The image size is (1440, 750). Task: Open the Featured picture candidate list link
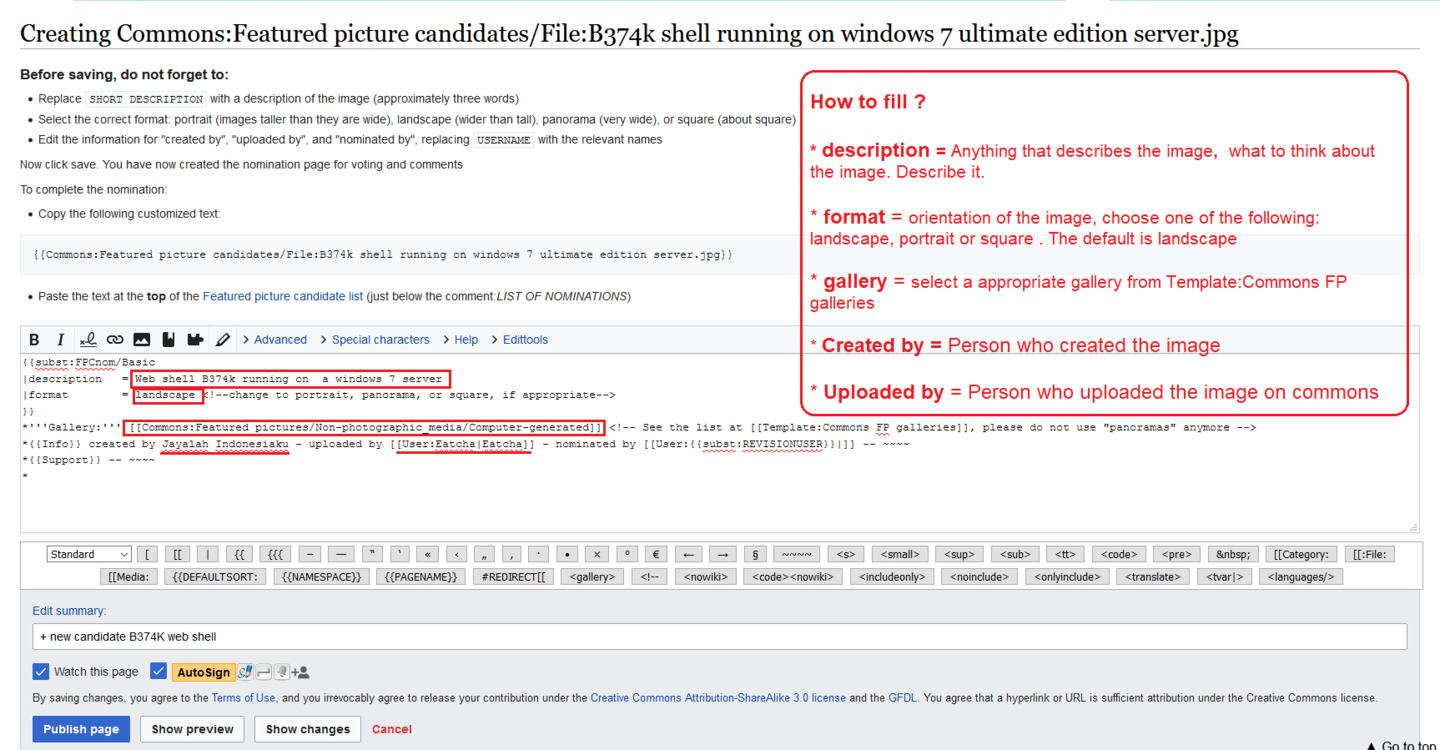click(x=282, y=296)
